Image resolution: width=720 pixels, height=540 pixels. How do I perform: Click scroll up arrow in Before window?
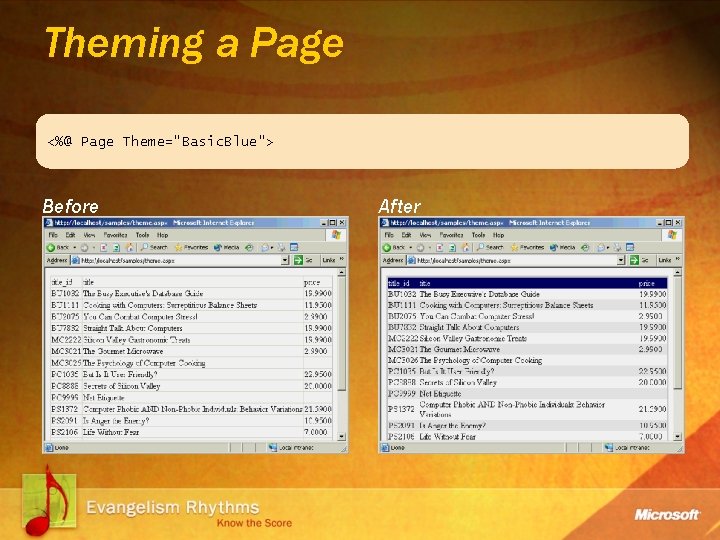(x=341, y=273)
